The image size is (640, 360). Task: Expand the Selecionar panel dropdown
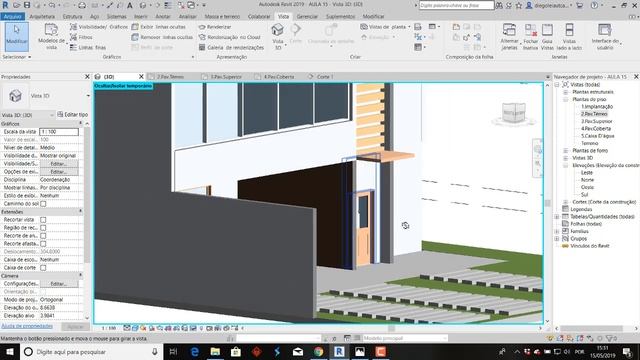17,57
